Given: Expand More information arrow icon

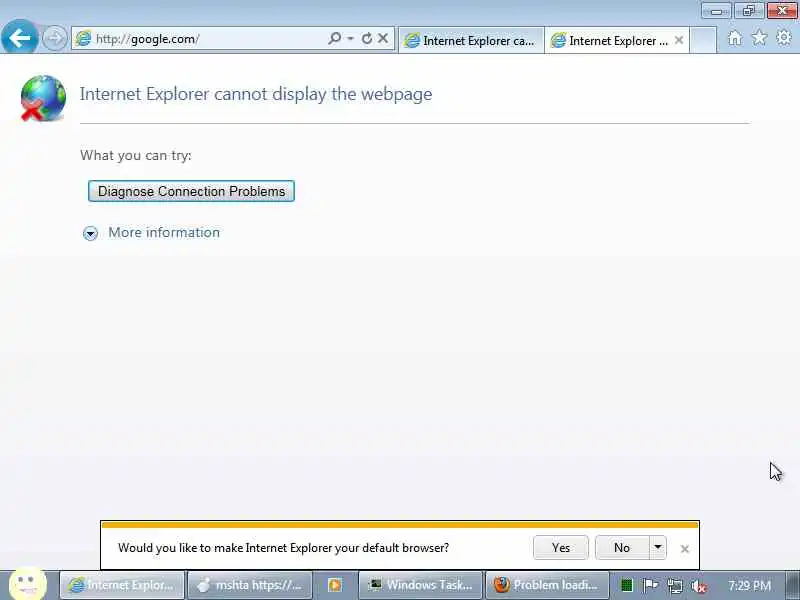Looking at the screenshot, I should (90, 233).
